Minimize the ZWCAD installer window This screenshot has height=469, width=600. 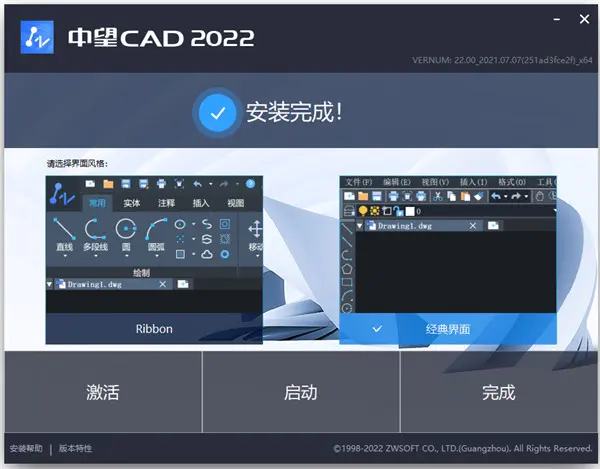click(x=557, y=19)
